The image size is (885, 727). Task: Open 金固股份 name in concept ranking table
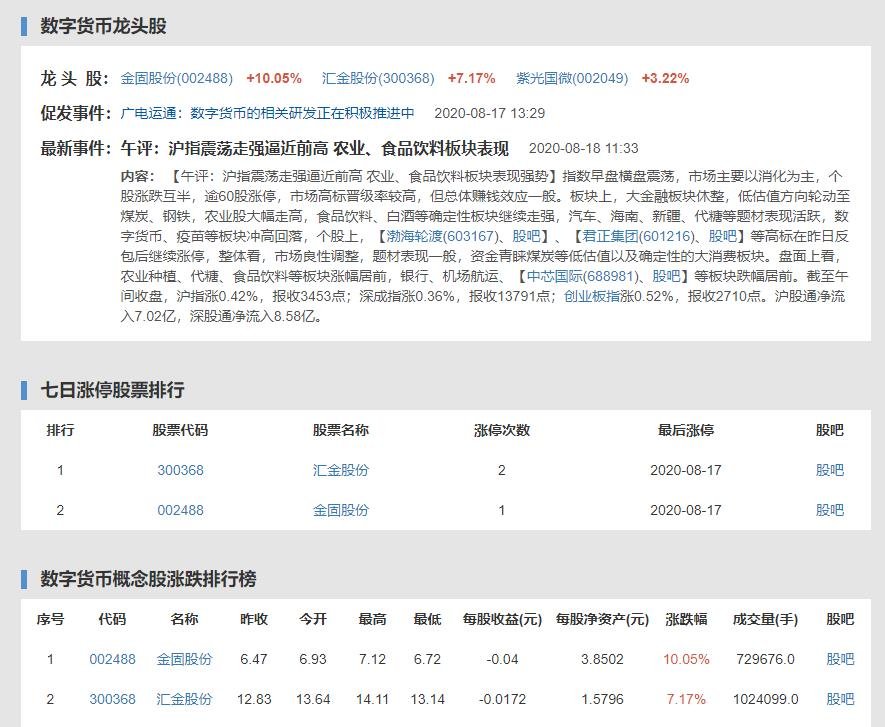(x=184, y=659)
